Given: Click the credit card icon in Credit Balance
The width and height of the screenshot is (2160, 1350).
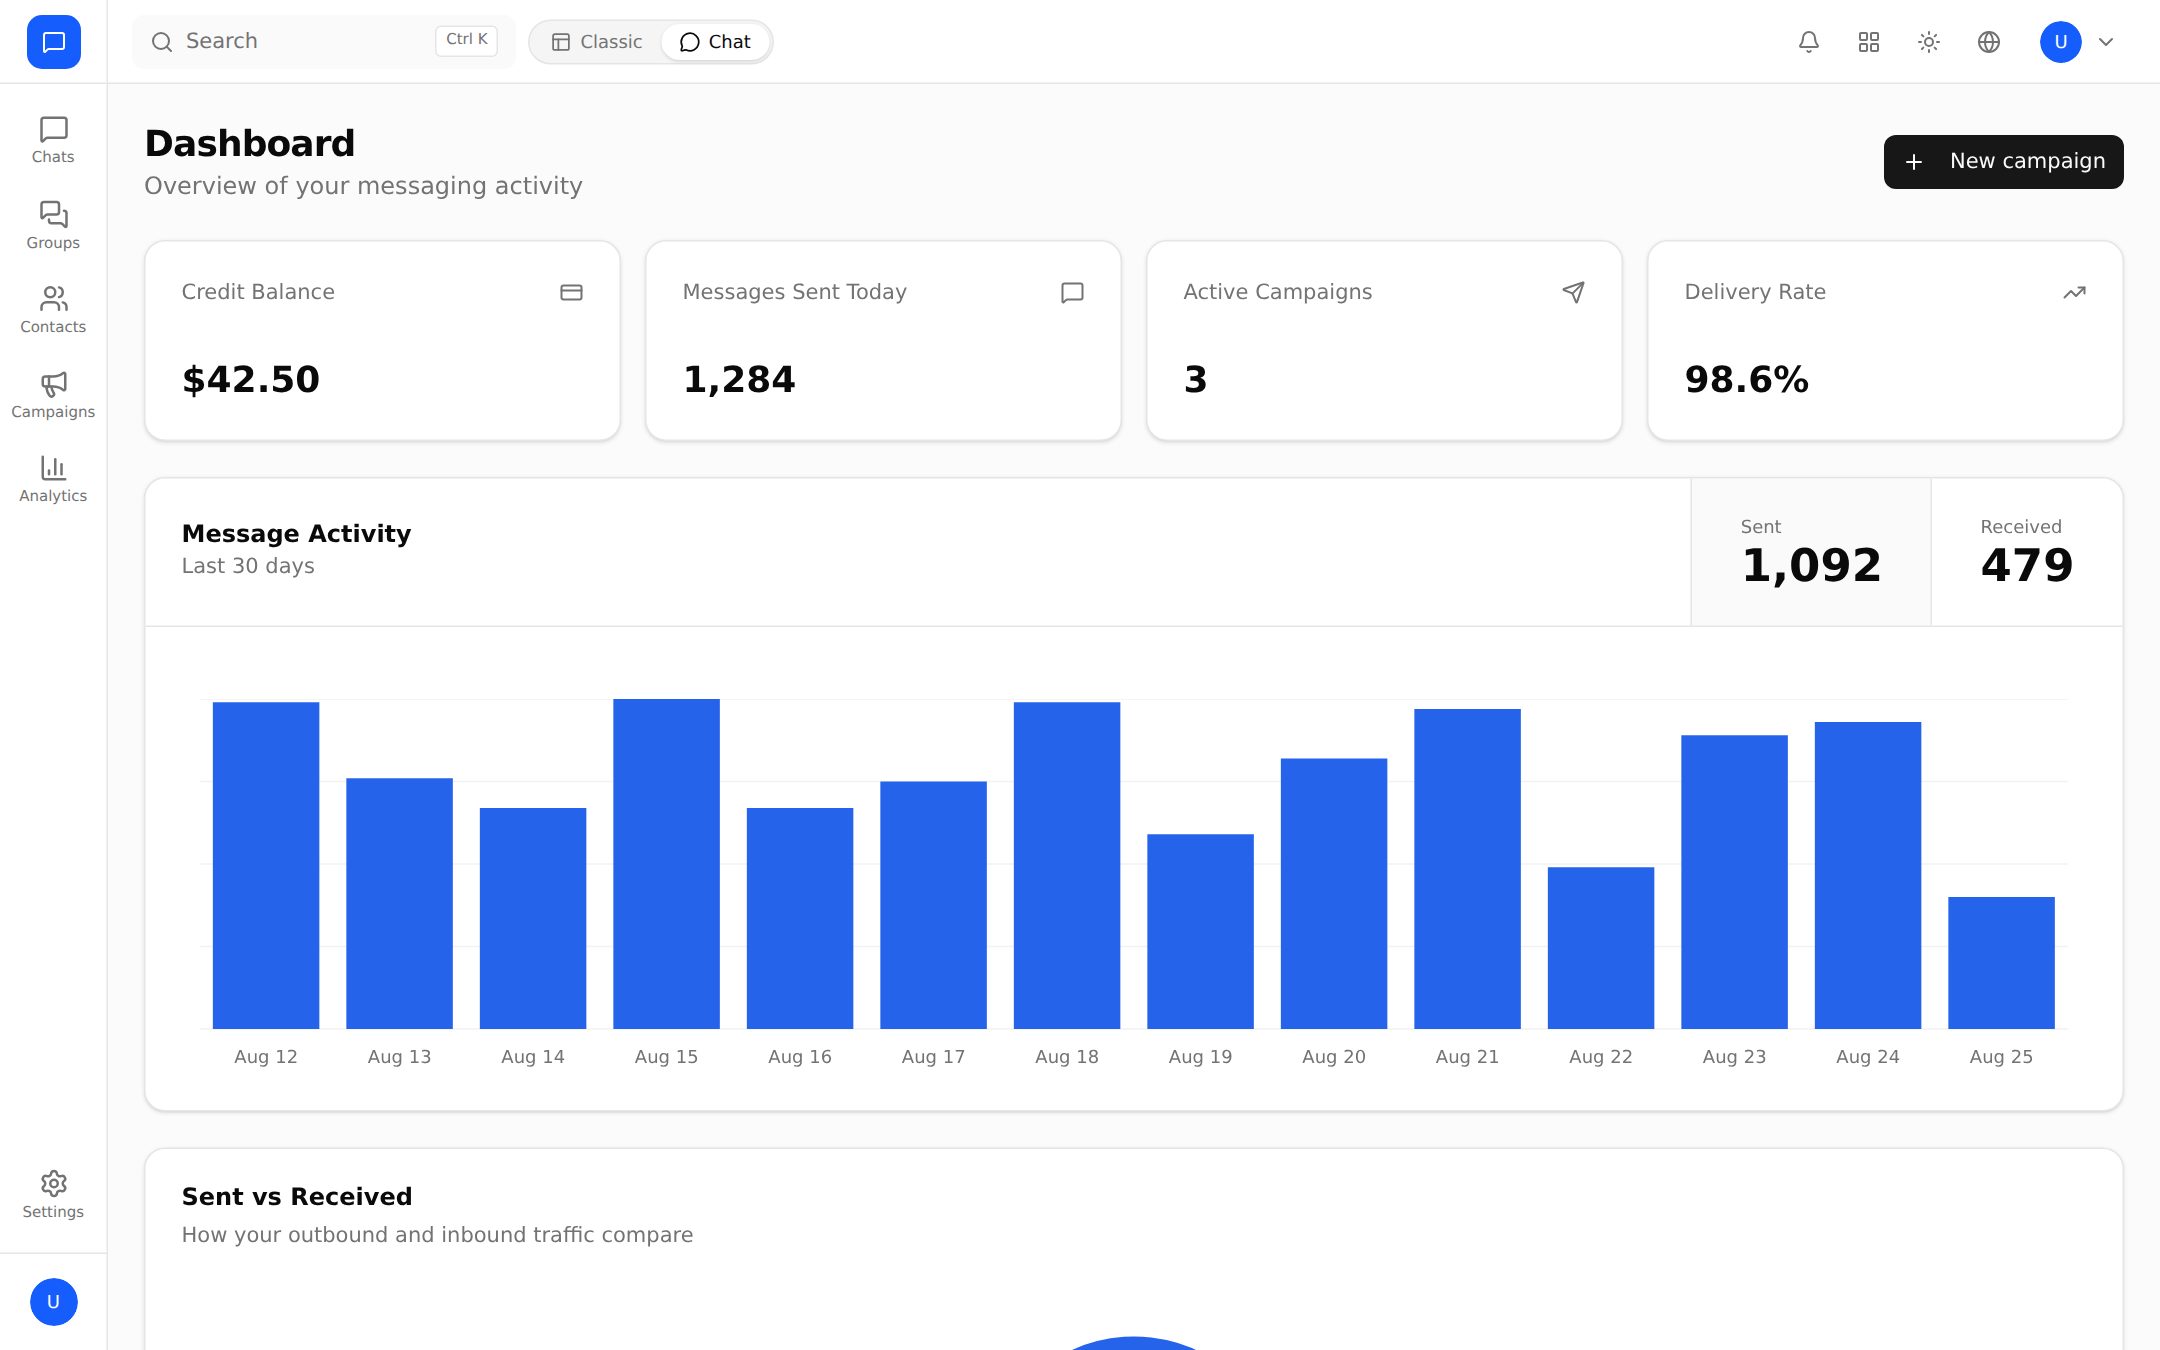Looking at the screenshot, I should pyautogui.click(x=571, y=292).
